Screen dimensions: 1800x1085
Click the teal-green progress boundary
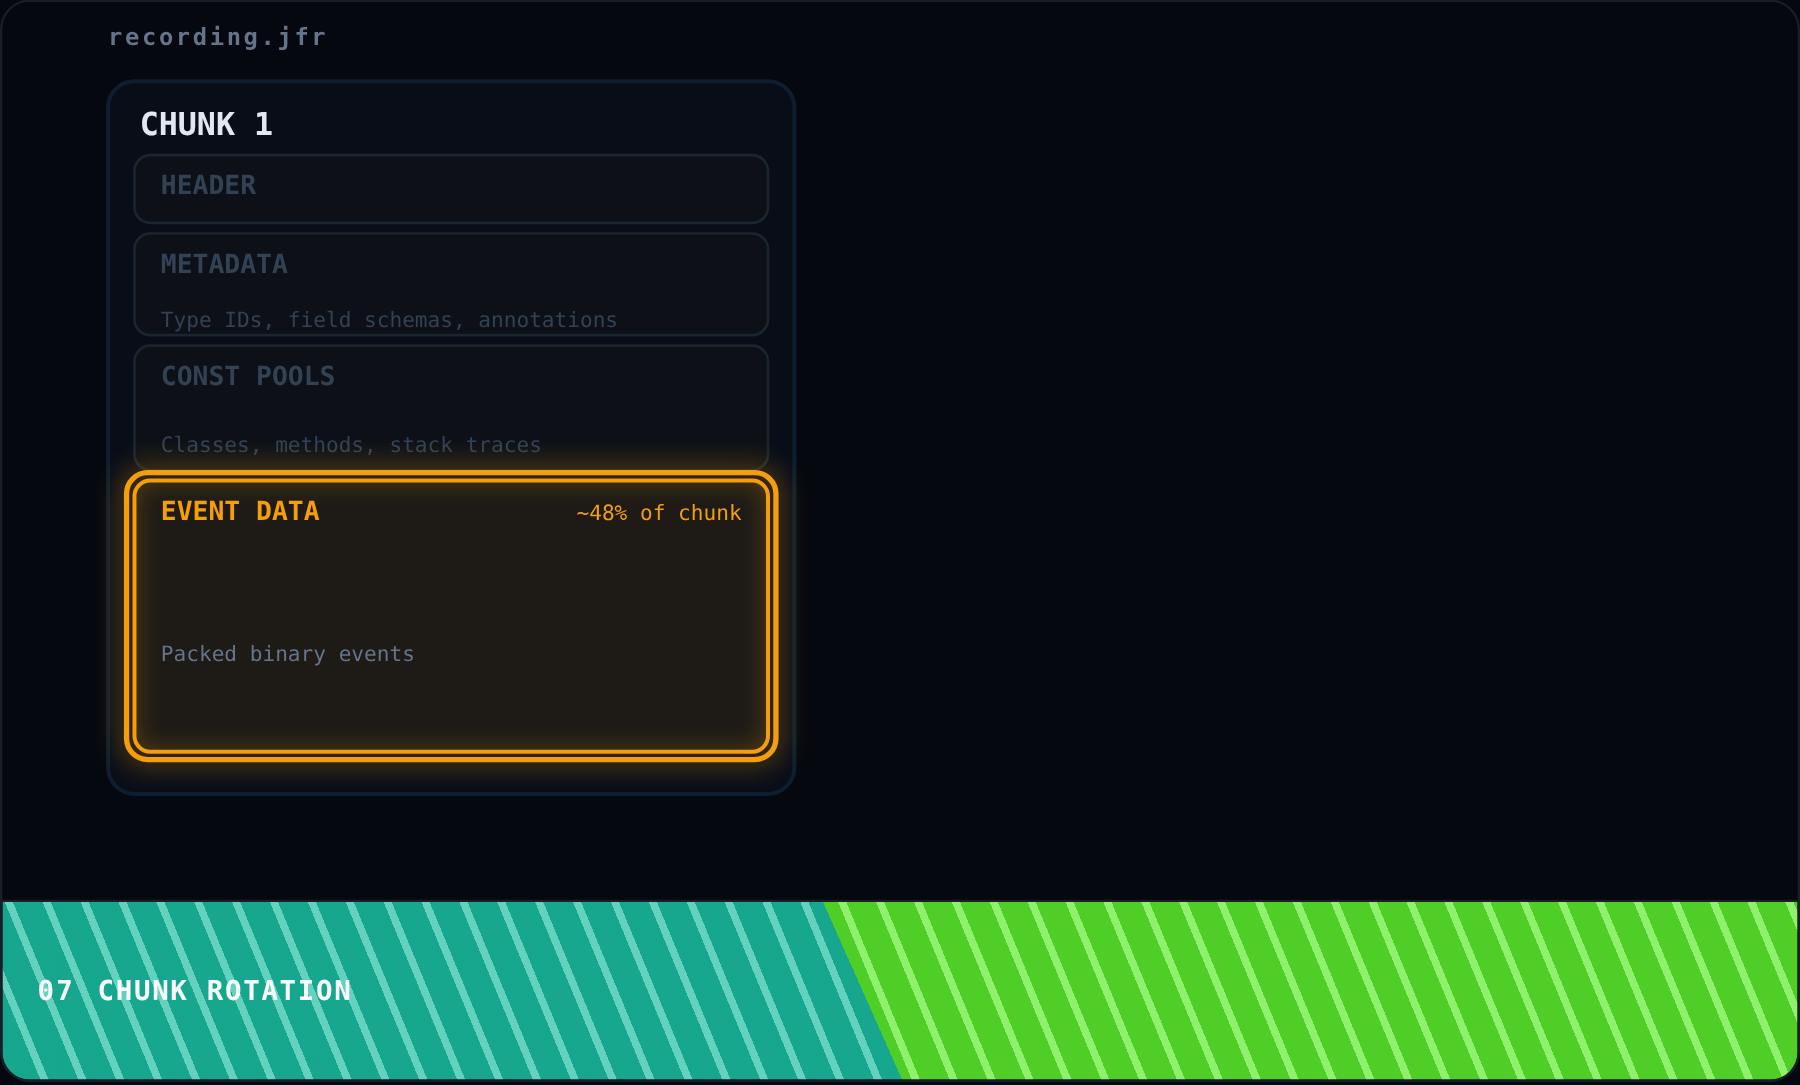click(x=862, y=990)
